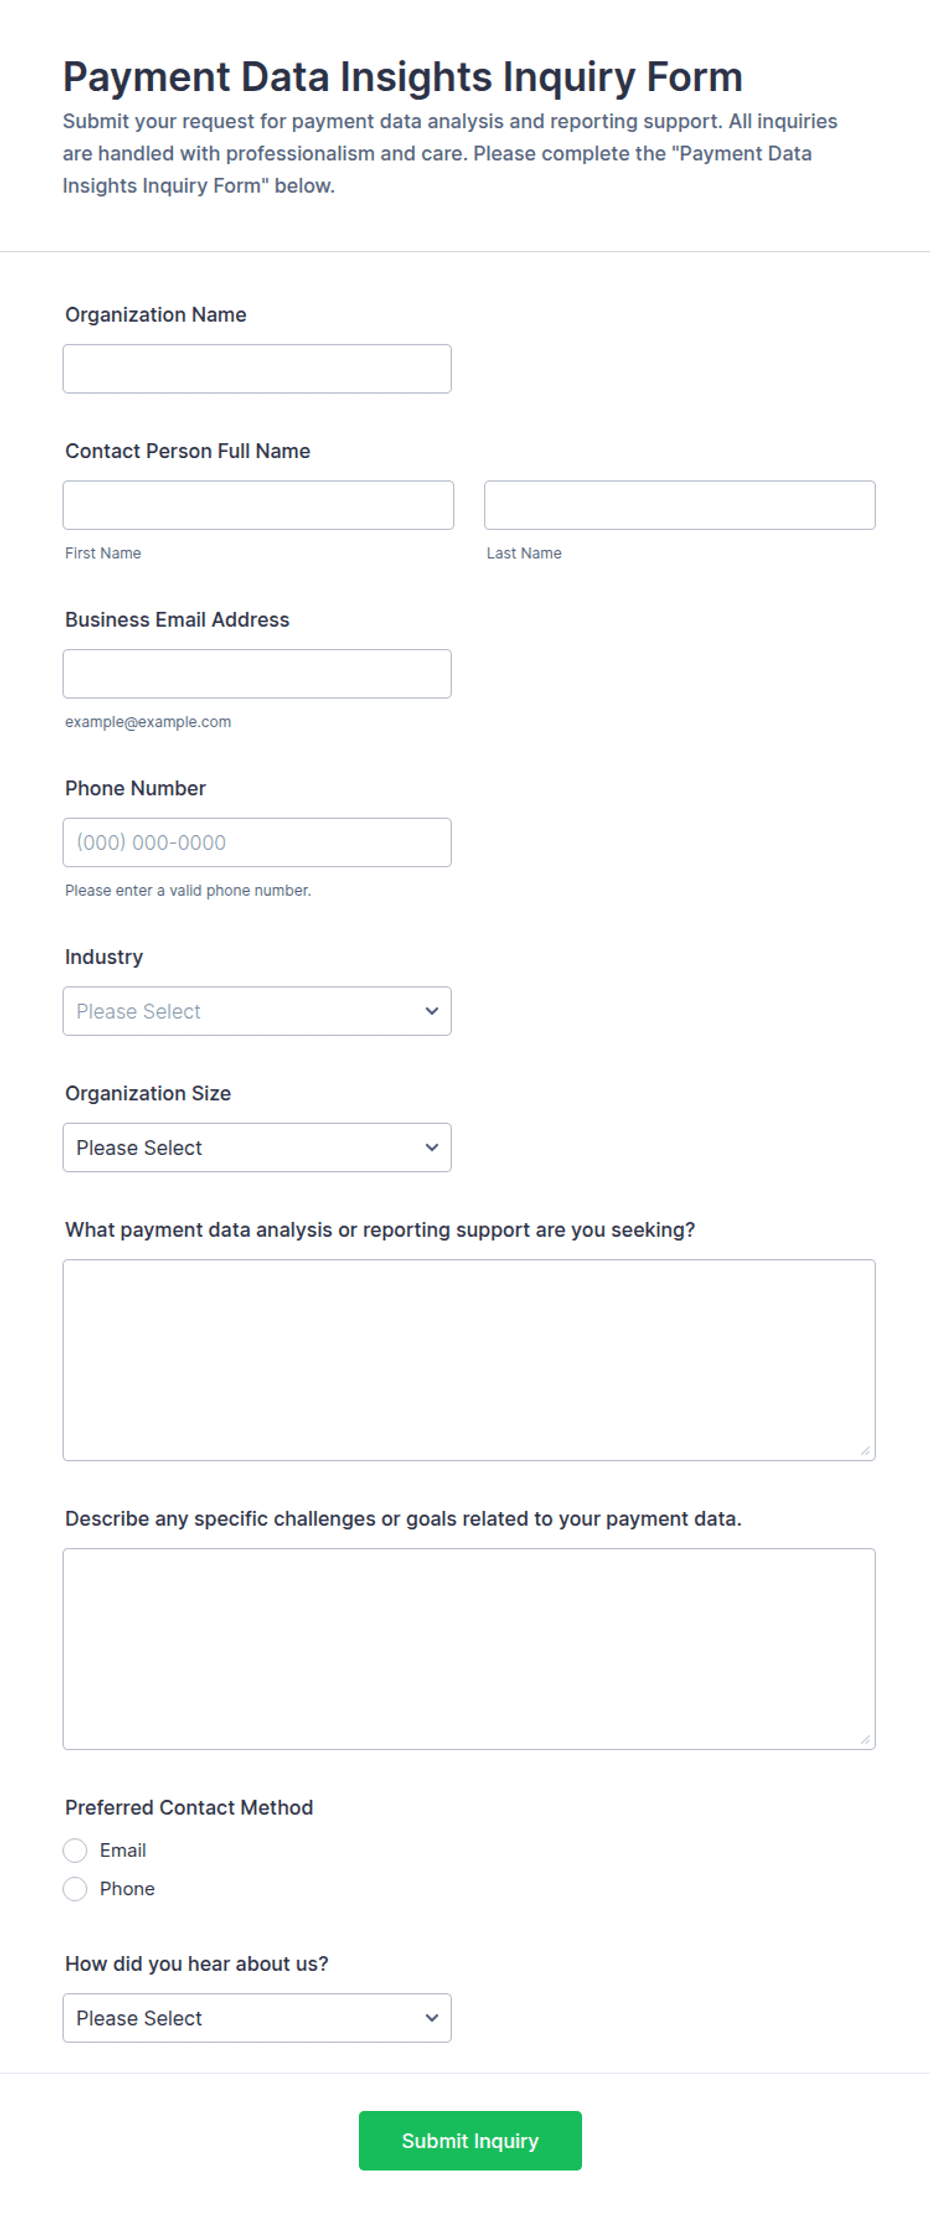This screenshot has width=930, height=2220.
Task: Click the challenges or goals textarea
Action: [x=469, y=1649]
